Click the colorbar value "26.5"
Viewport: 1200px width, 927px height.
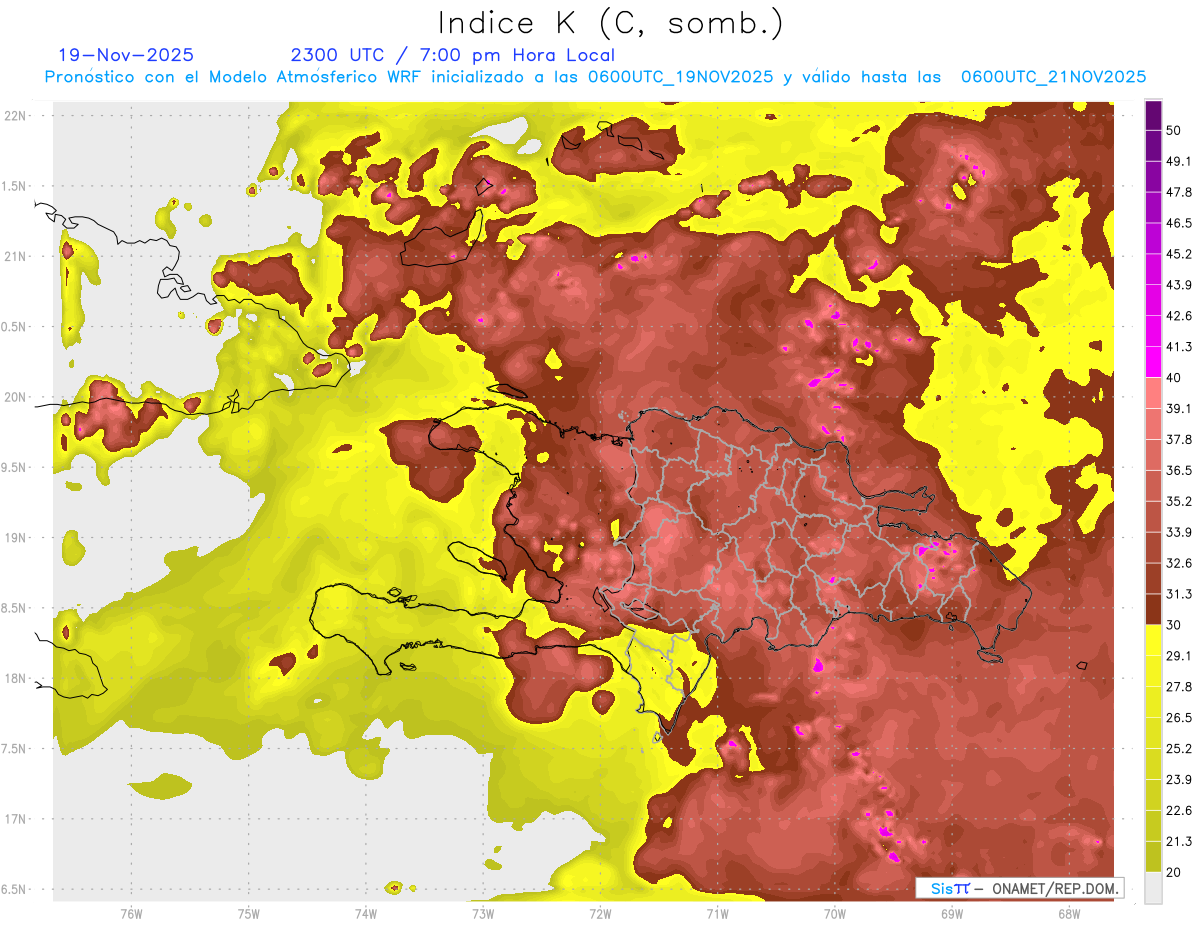pos(1179,717)
